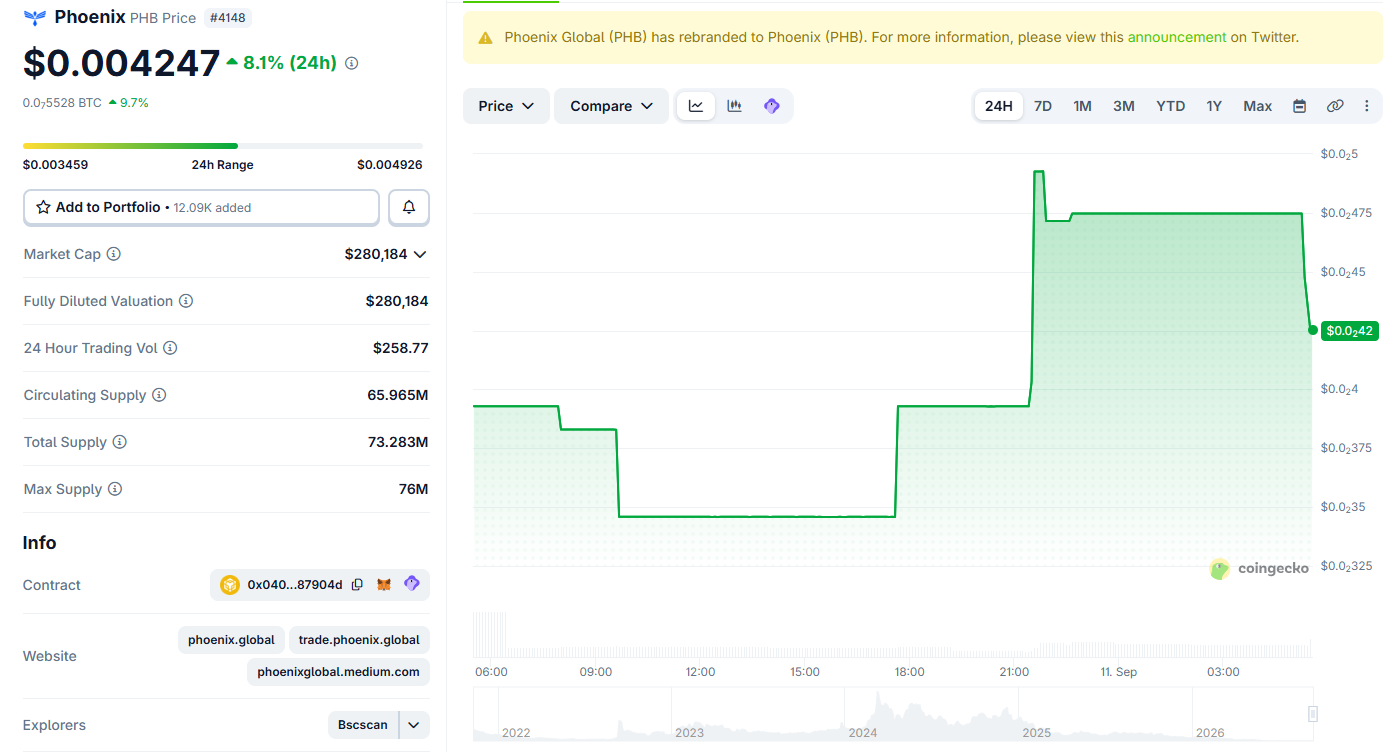
Task: Click the 0.0₇5528 BTC price text
Action: [x=62, y=102]
